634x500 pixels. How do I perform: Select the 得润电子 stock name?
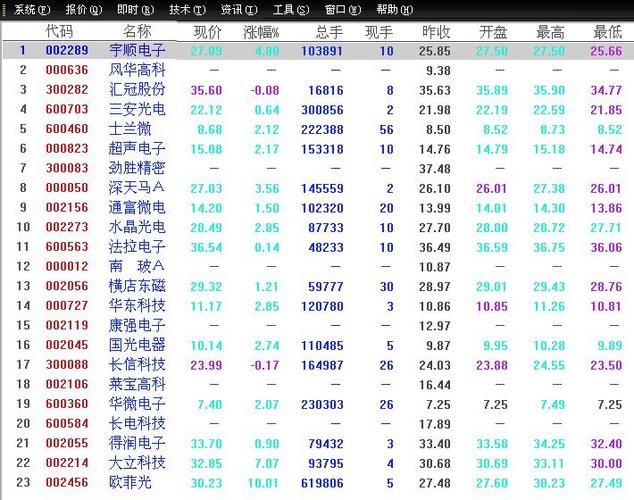pyautogui.click(x=137, y=443)
